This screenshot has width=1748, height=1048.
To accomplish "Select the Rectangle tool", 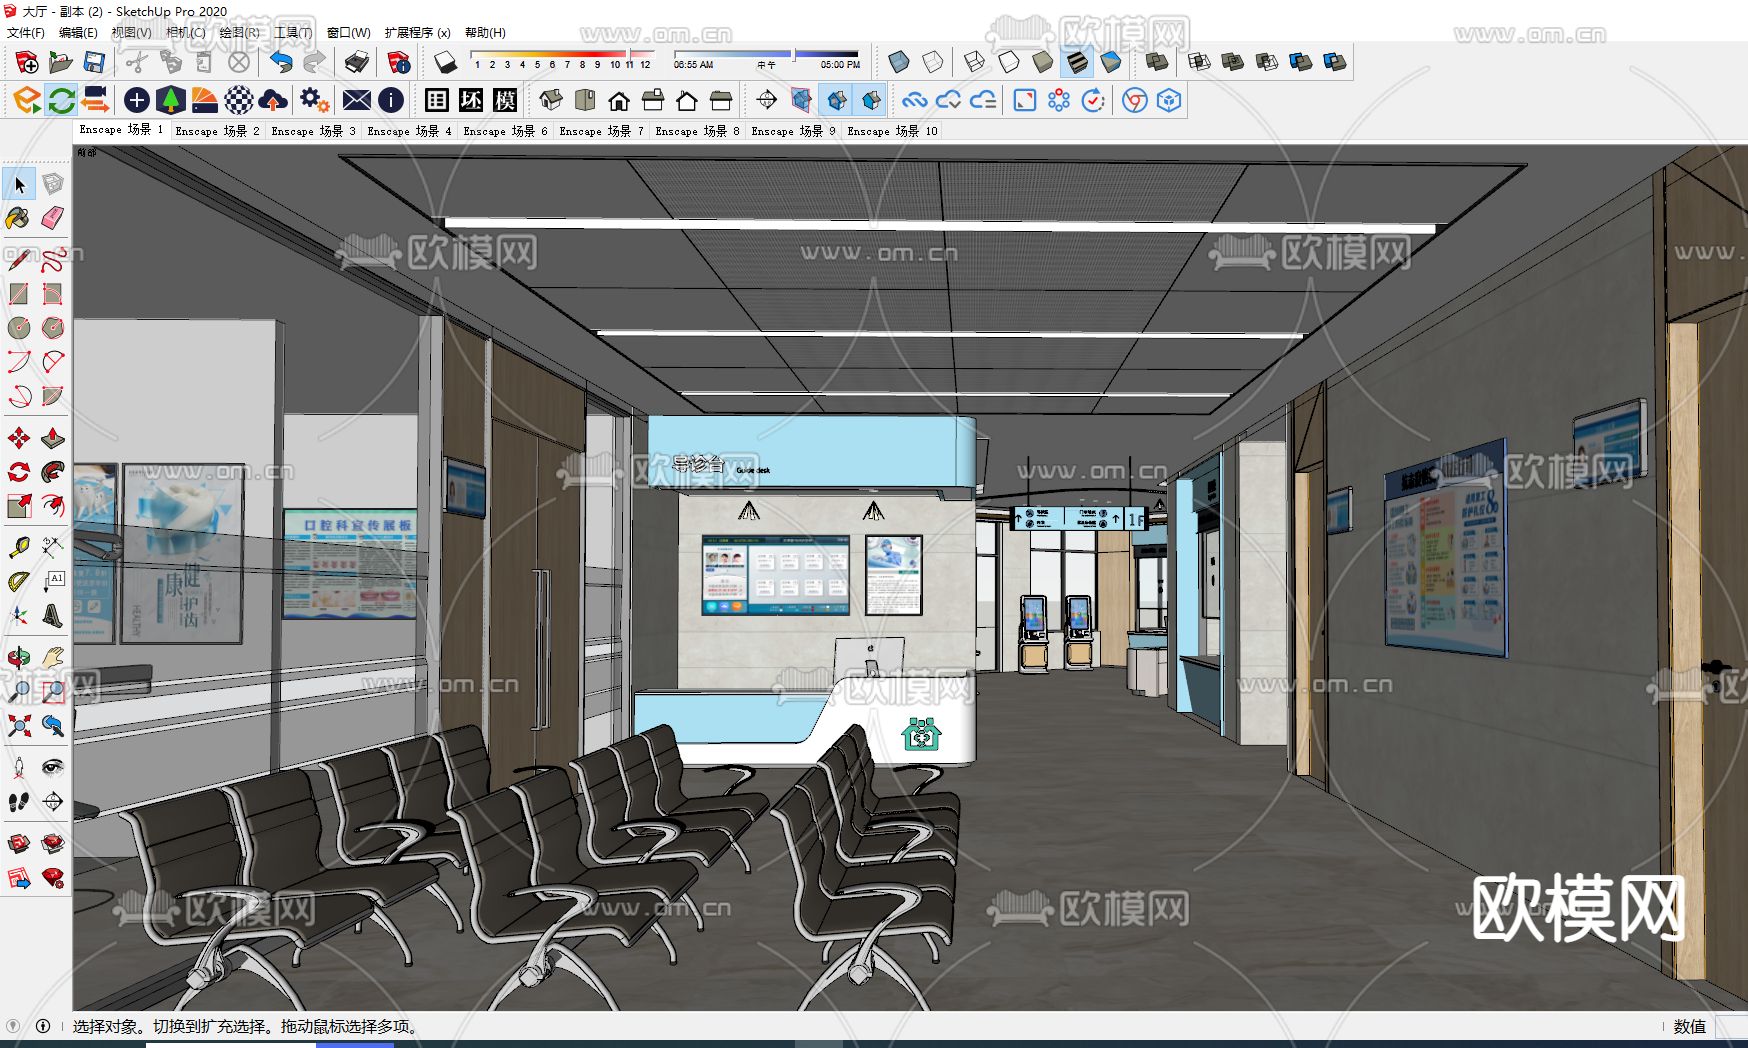I will pos(19,294).
